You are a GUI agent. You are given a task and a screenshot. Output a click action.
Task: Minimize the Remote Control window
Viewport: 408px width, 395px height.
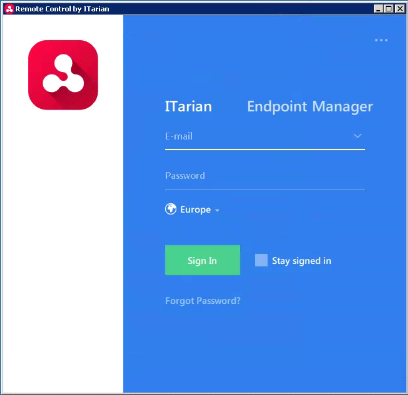pos(378,9)
